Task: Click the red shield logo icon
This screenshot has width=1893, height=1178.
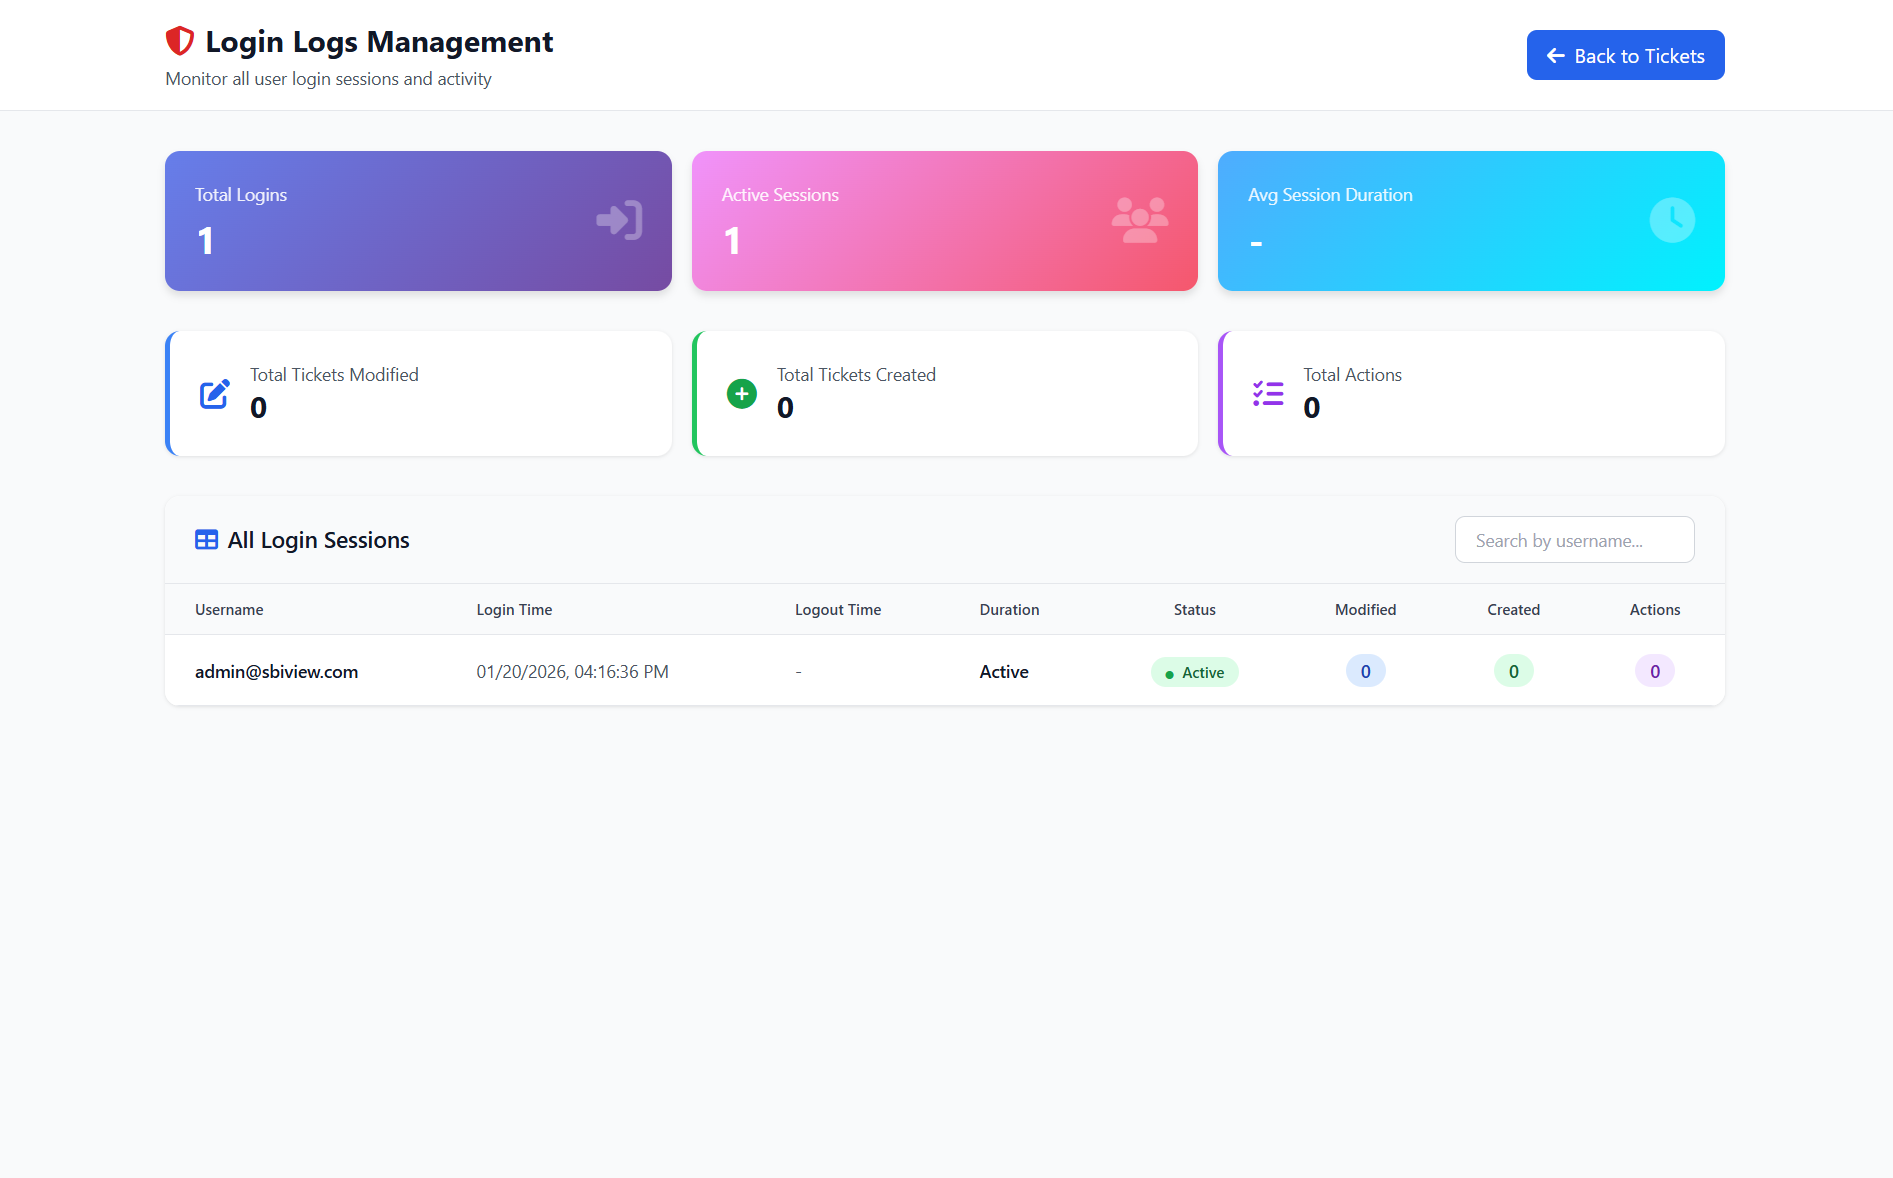Action: coord(179,40)
